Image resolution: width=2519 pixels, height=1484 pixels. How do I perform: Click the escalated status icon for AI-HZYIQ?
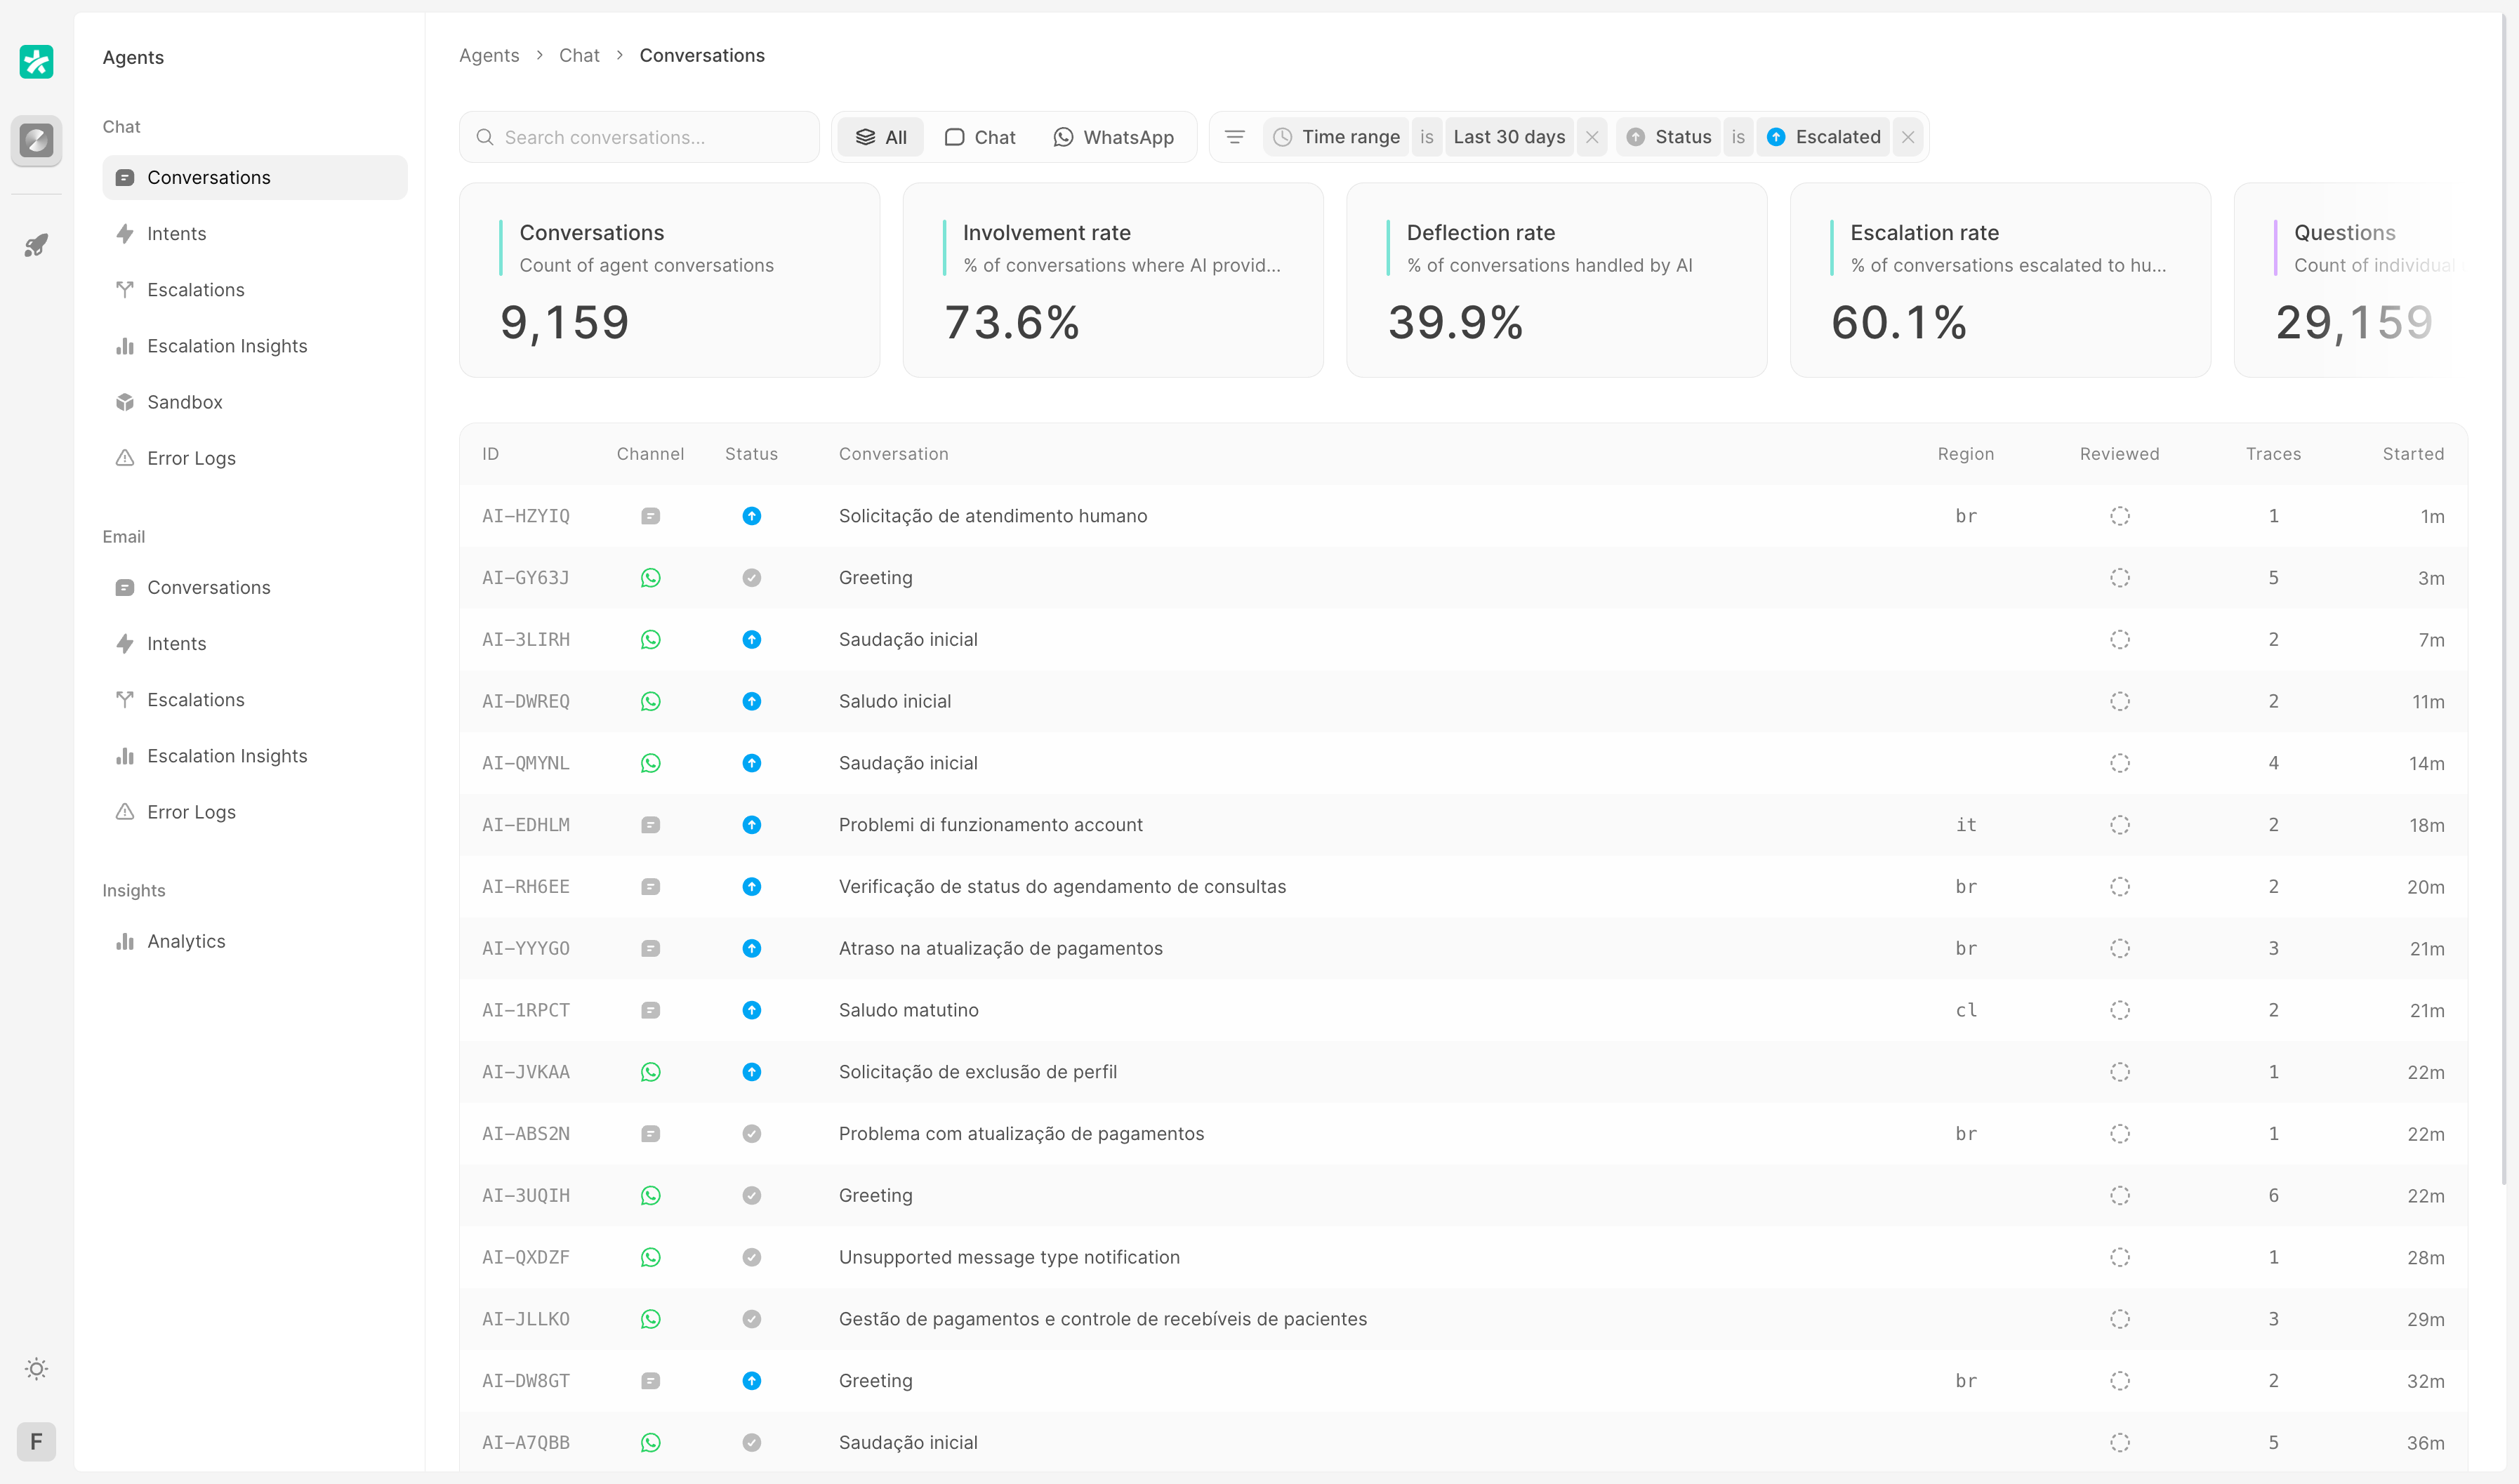tap(752, 516)
